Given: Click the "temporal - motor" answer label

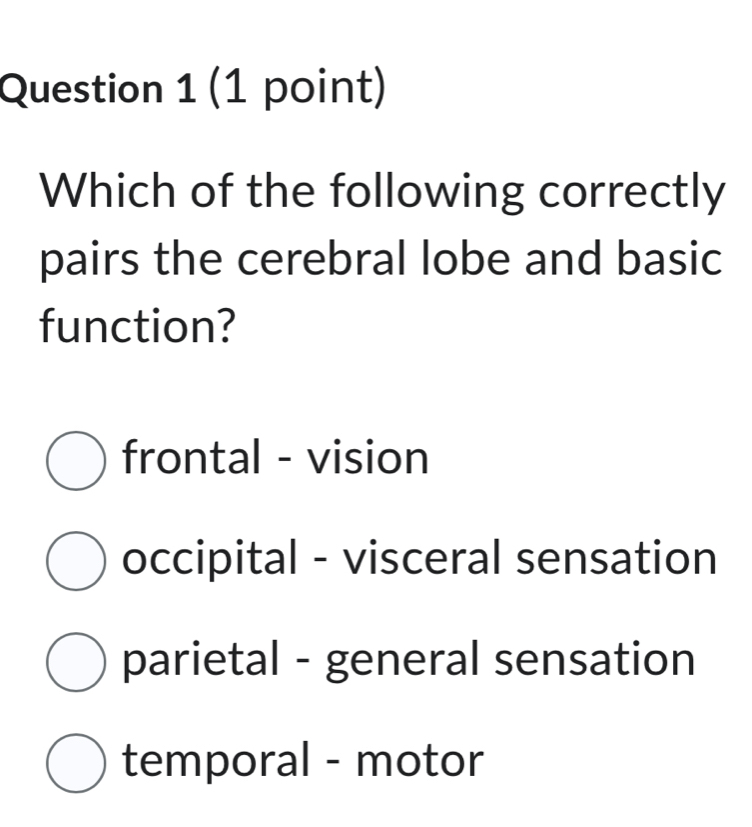Looking at the screenshot, I should point(303,761).
